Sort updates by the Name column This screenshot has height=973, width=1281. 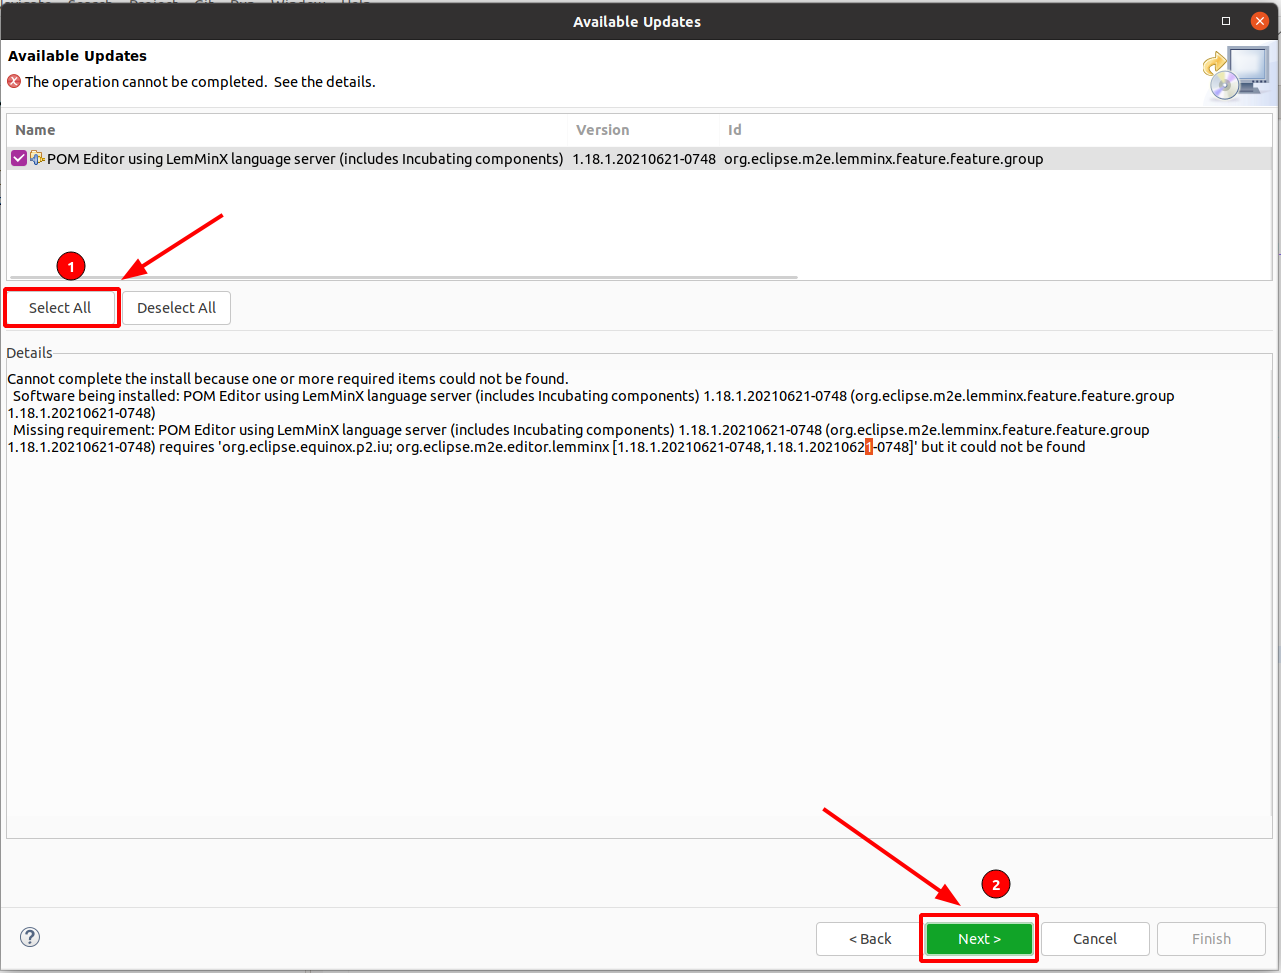click(287, 130)
